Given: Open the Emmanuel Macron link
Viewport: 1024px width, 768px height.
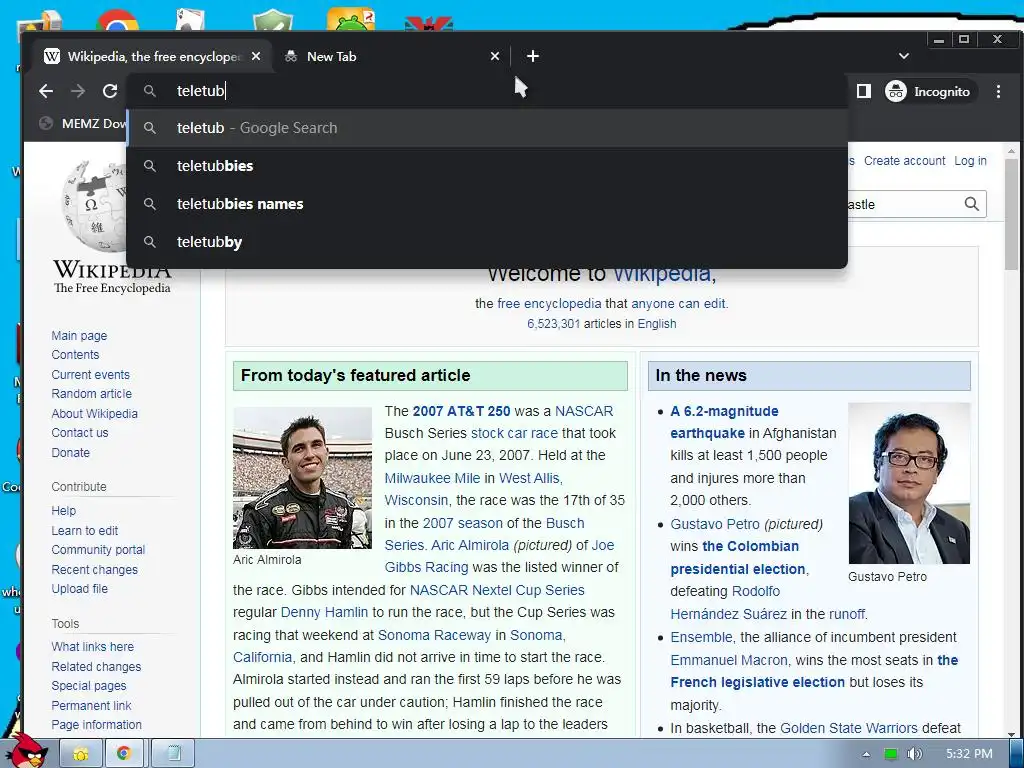Looking at the screenshot, I should click(729, 660).
